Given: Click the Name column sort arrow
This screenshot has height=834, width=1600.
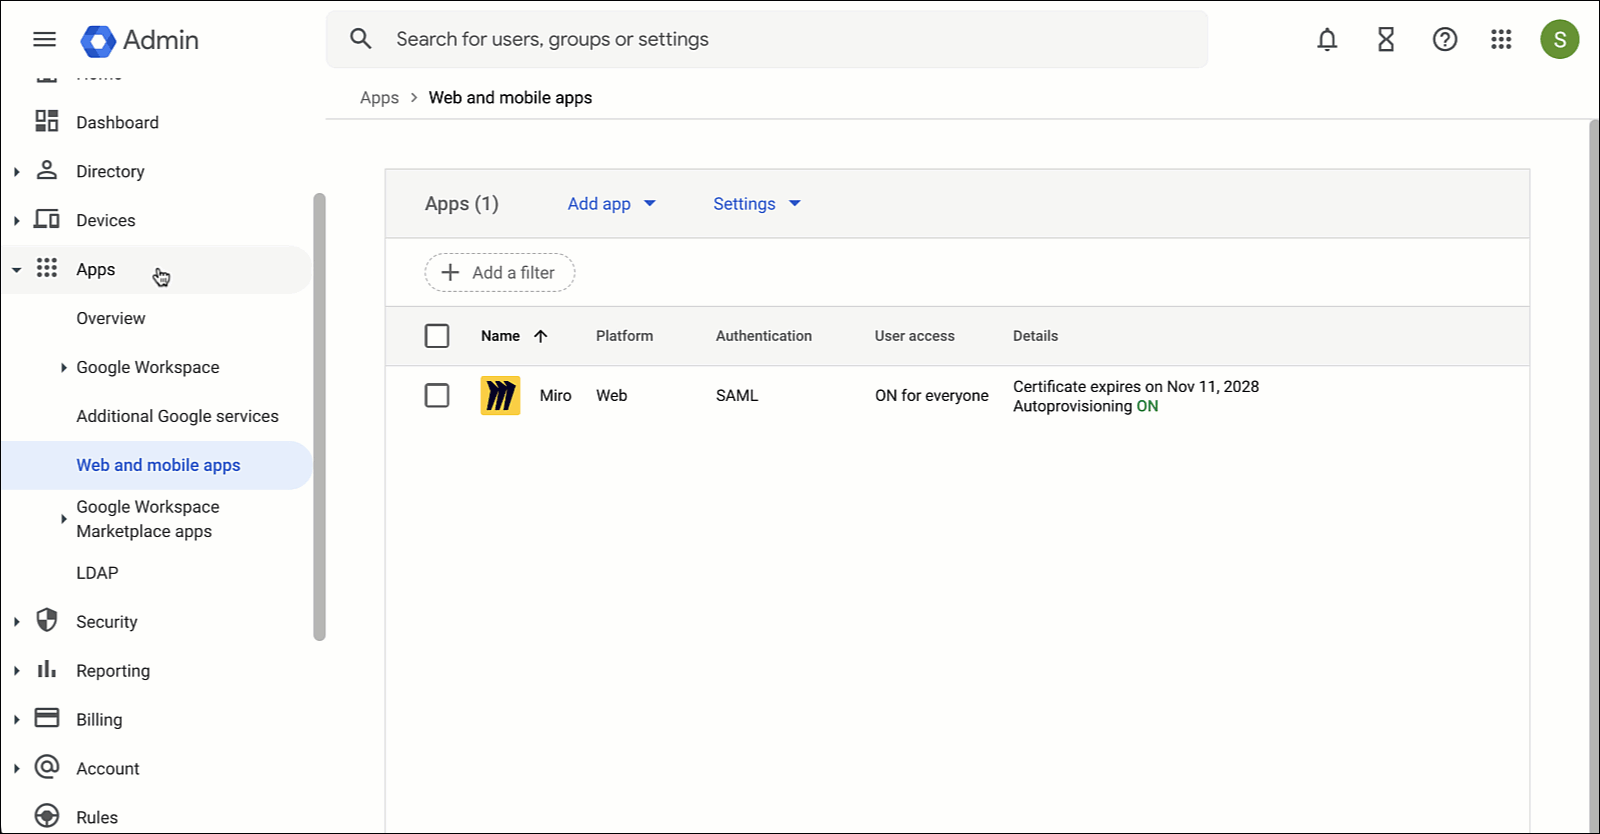Looking at the screenshot, I should (x=541, y=336).
